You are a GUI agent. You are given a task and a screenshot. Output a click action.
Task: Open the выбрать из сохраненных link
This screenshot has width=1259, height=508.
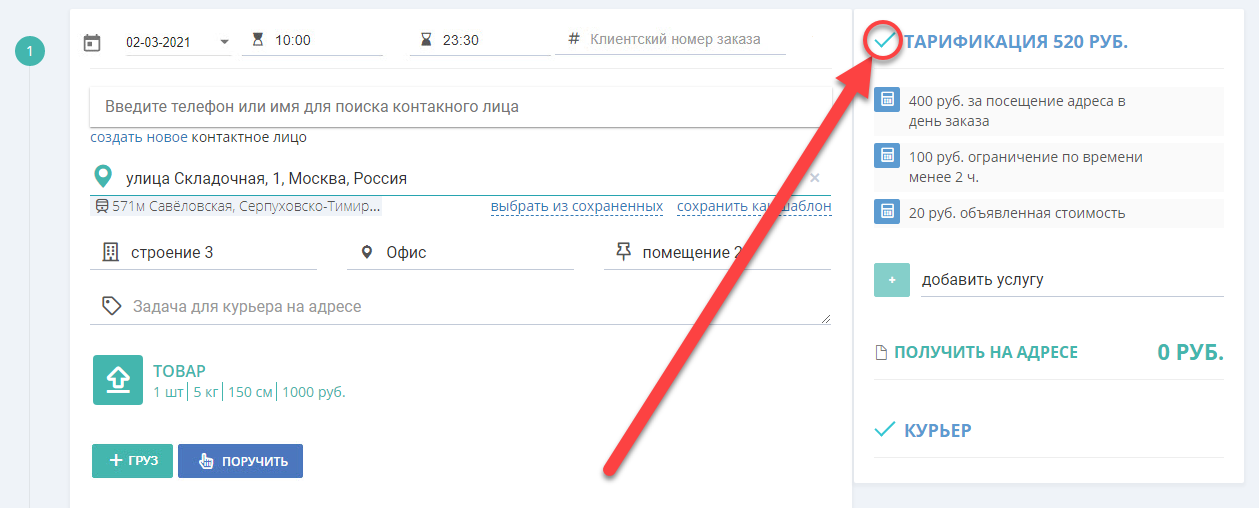tap(577, 207)
